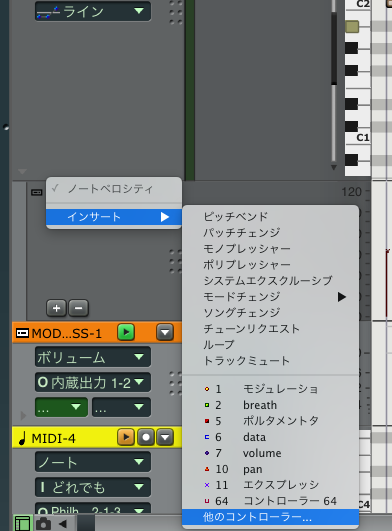392x531 pixels.
Task: Insert controller 11 エクスプレッシ
Action: [x=270, y=485]
